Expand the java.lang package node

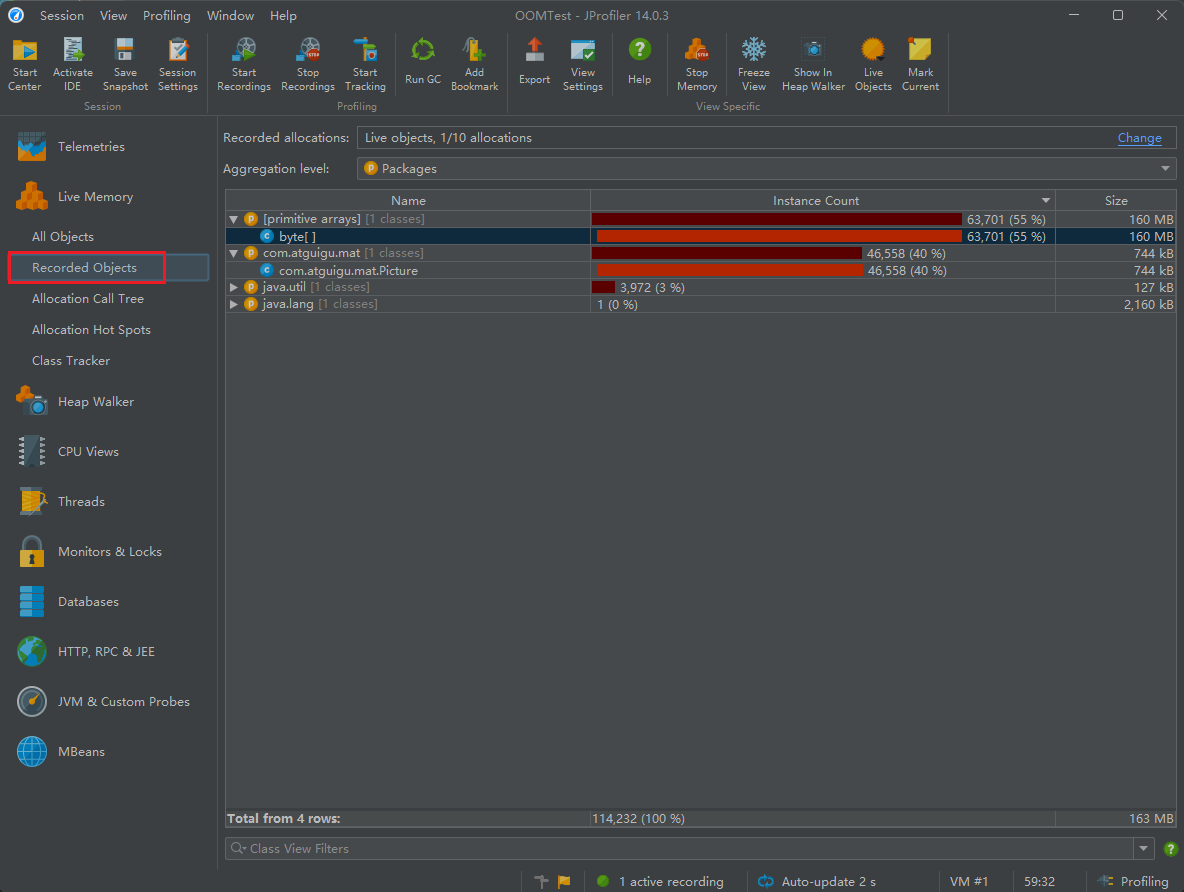tap(234, 304)
